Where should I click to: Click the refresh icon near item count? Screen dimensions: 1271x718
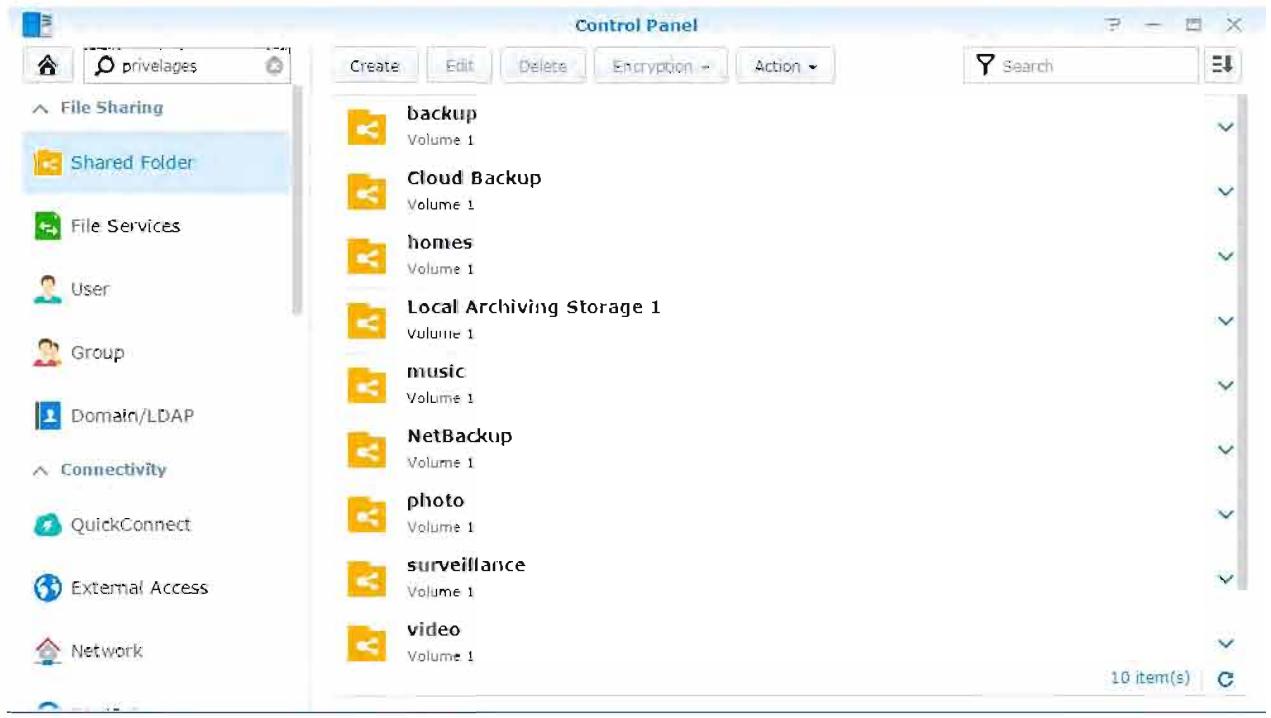coord(1225,679)
